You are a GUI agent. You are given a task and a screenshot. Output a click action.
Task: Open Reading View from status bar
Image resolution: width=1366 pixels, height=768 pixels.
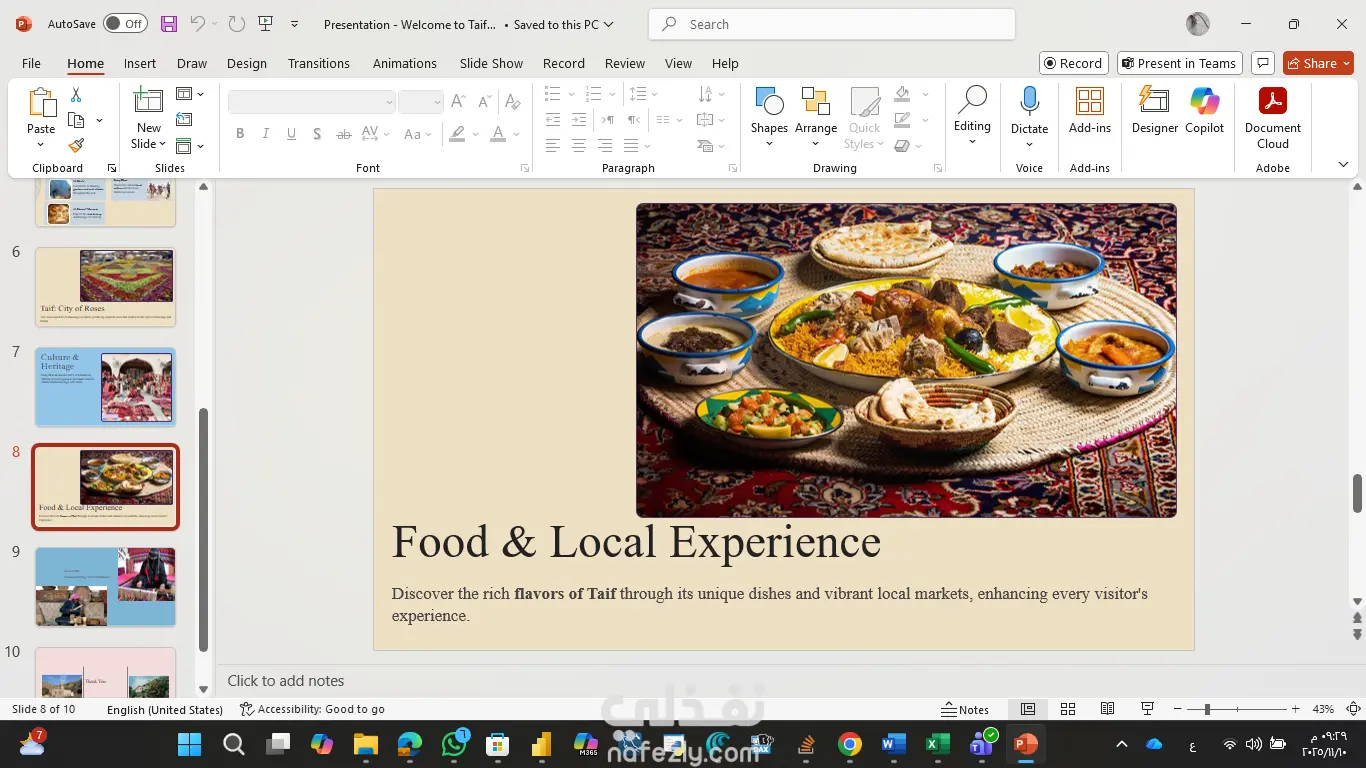(1107, 709)
